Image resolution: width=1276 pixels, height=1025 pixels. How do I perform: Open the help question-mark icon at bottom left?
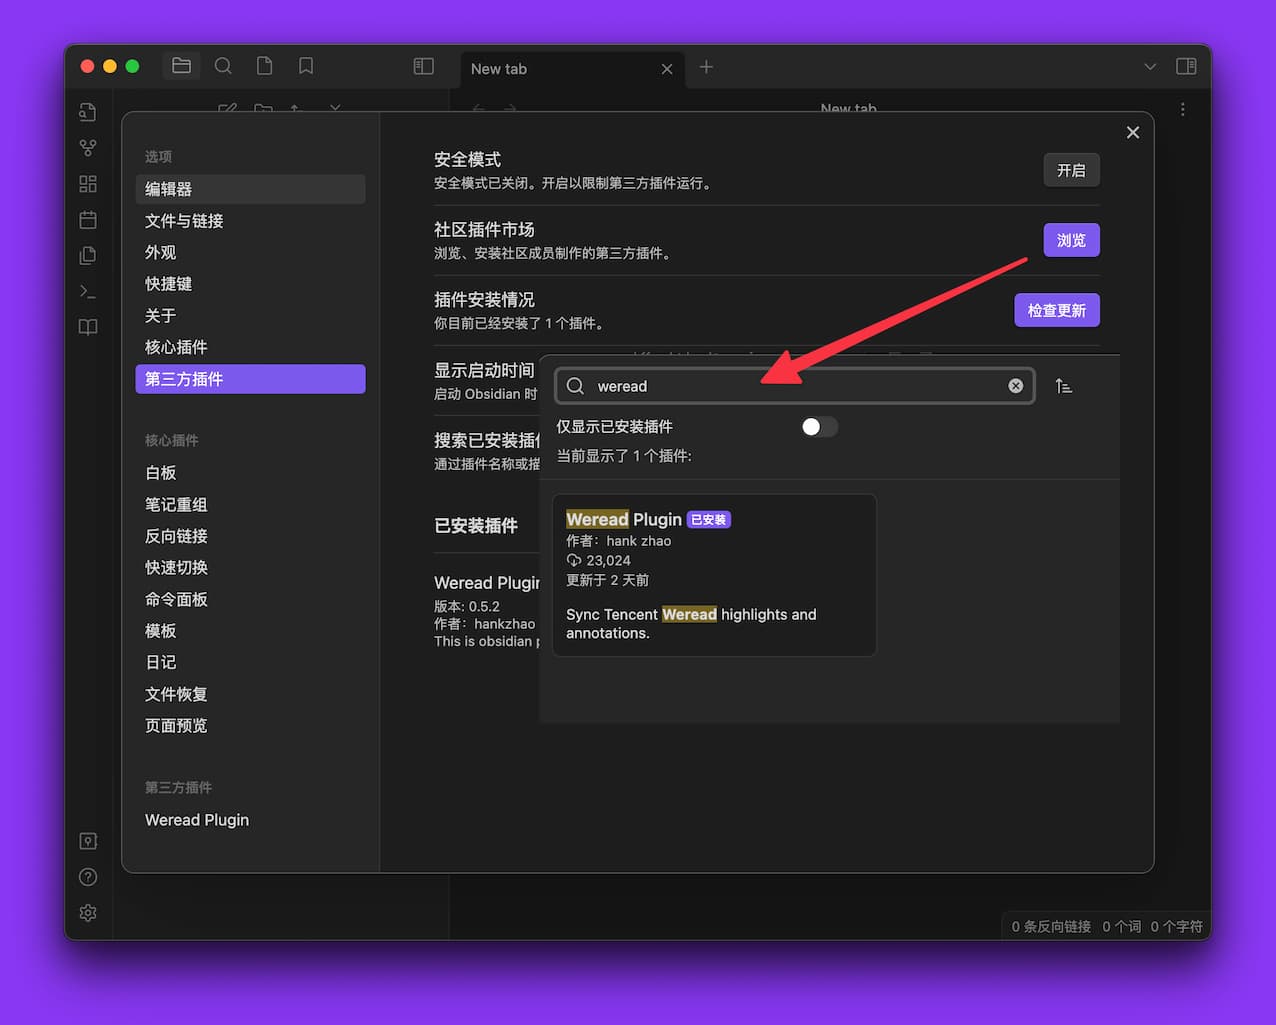coord(87,877)
